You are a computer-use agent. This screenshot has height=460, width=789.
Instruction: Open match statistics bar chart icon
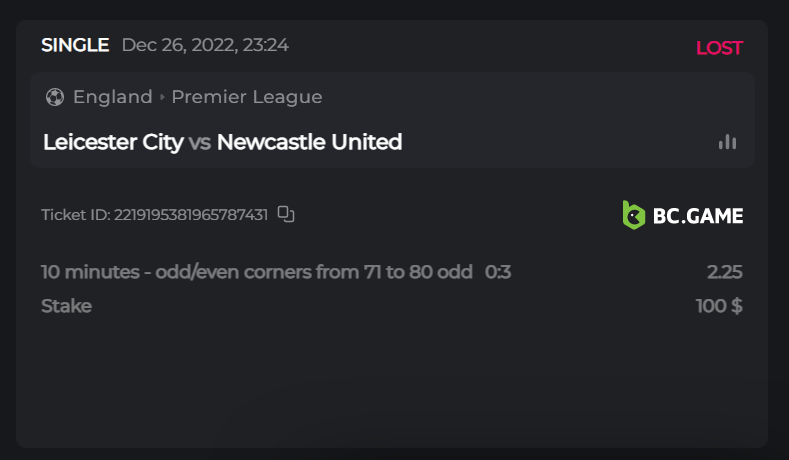tap(727, 142)
